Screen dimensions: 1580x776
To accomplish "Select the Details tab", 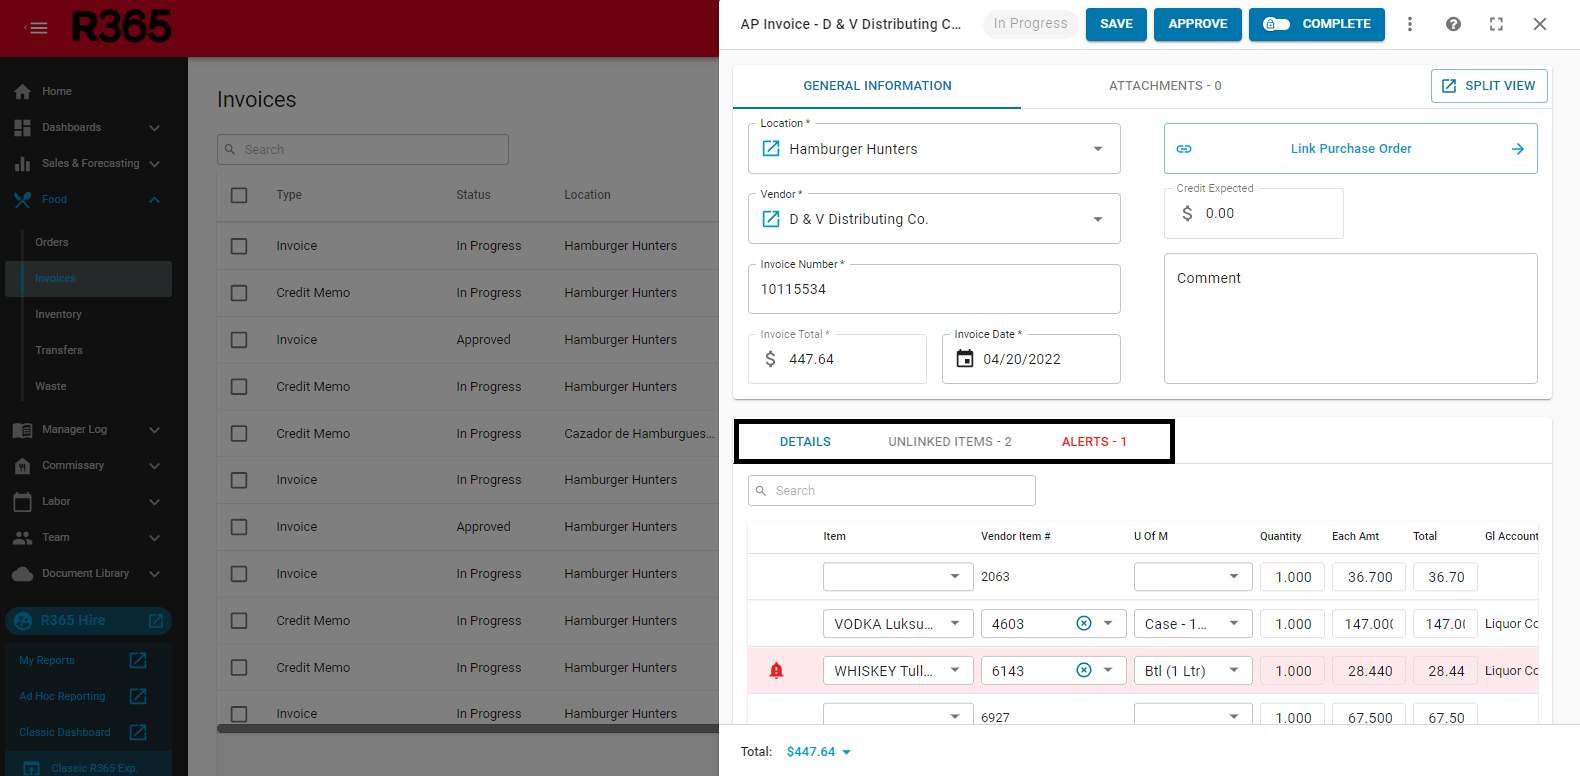I will tap(805, 442).
